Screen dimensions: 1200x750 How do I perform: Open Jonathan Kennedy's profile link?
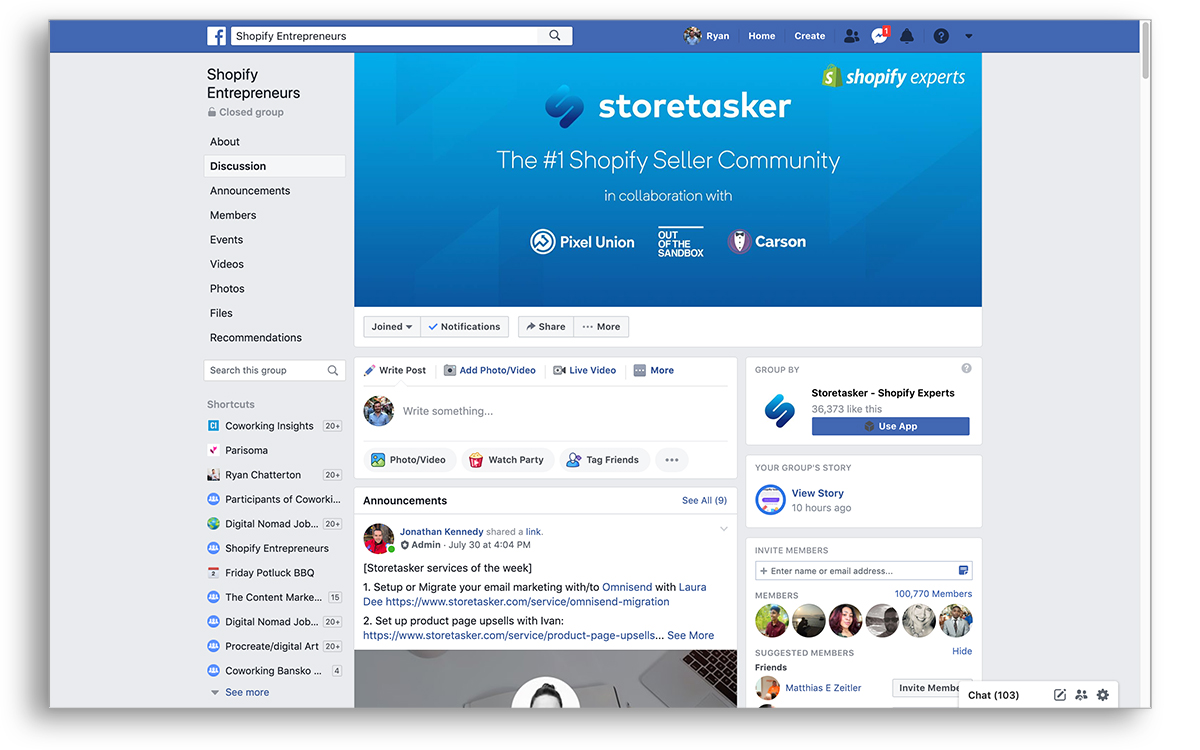point(441,532)
